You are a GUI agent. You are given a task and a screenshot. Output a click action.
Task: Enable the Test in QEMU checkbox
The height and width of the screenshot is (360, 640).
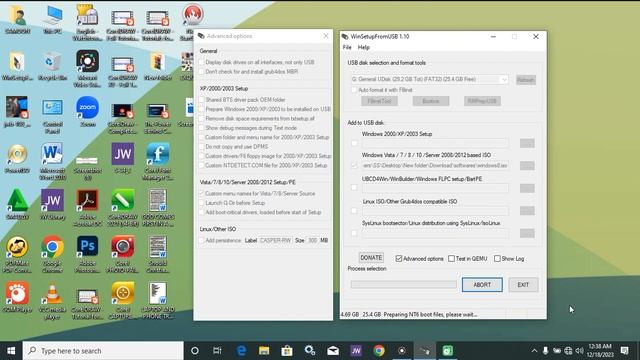point(451,258)
